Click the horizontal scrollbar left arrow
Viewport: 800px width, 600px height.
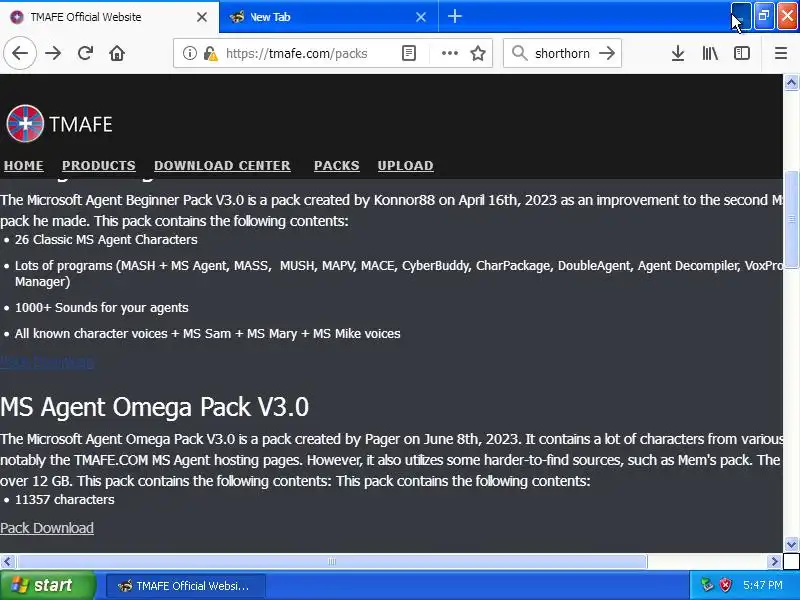pyautogui.click(x=7, y=562)
